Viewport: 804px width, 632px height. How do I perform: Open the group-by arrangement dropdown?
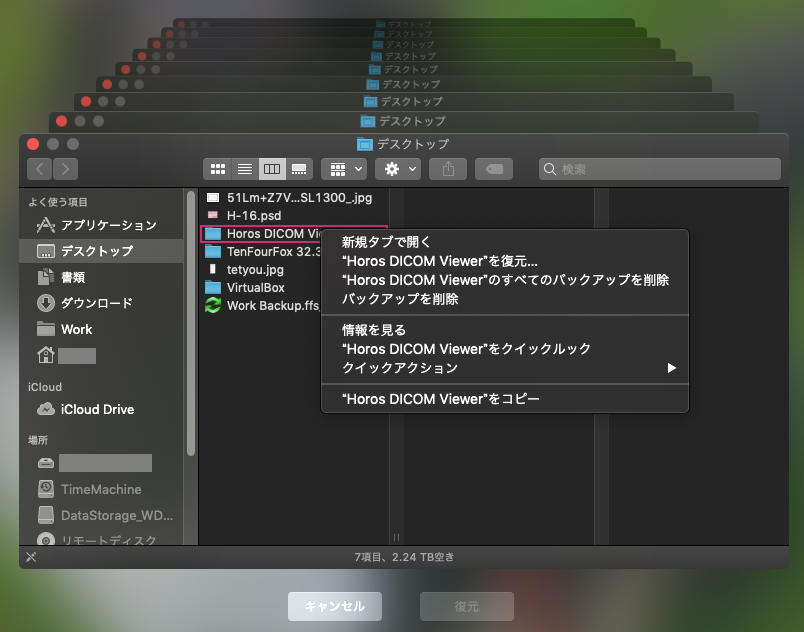(x=344, y=169)
